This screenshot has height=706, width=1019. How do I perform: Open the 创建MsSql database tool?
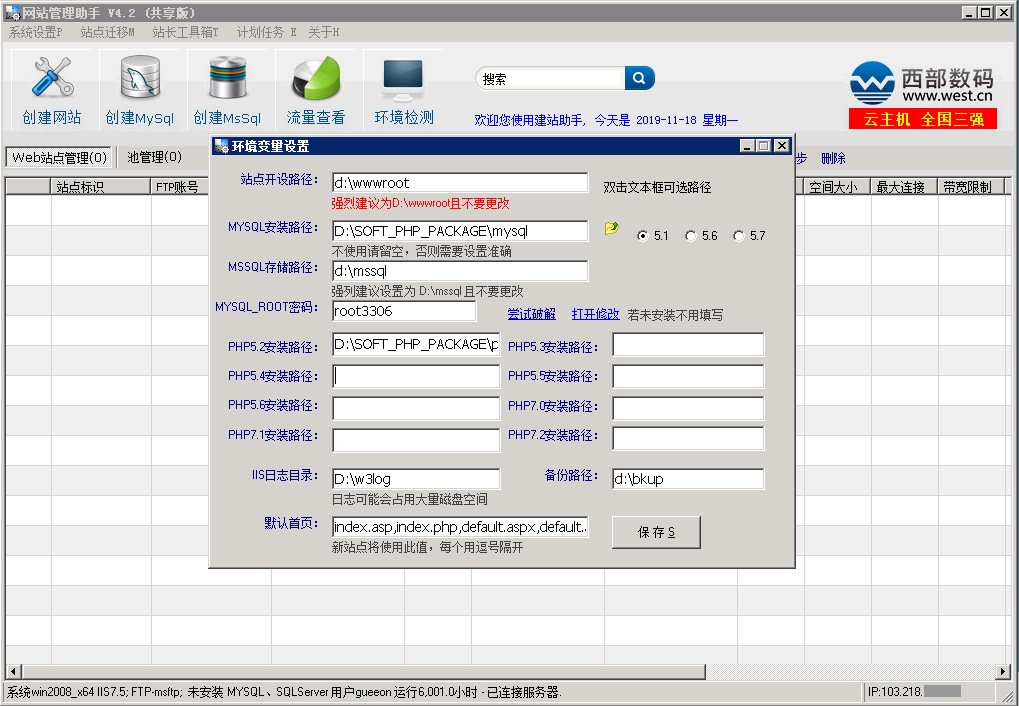pos(227,90)
